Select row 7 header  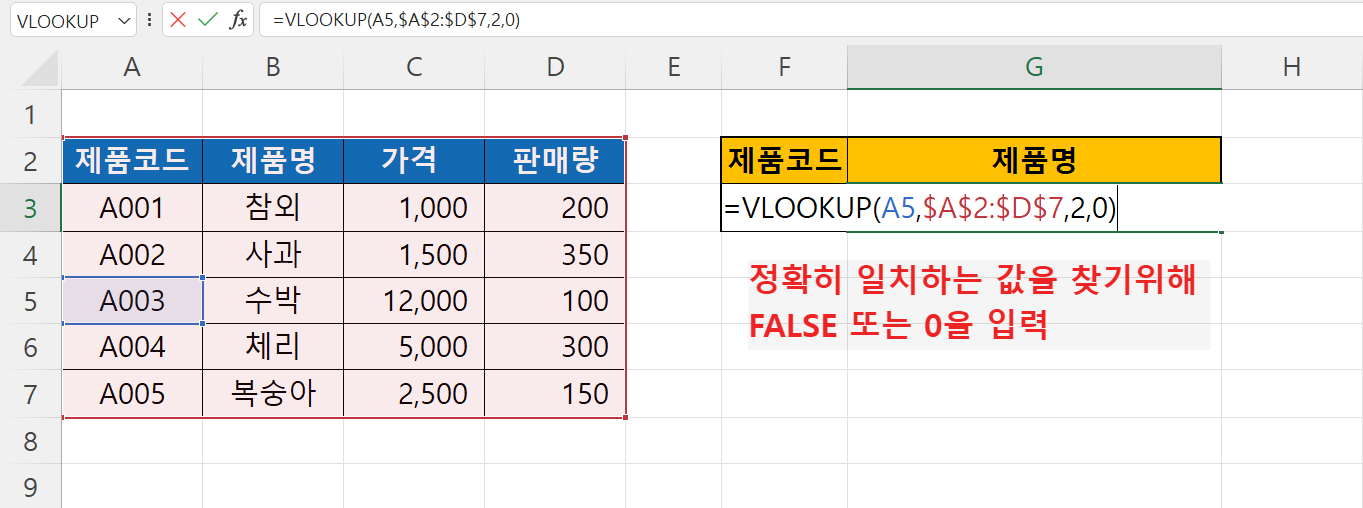tap(31, 394)
